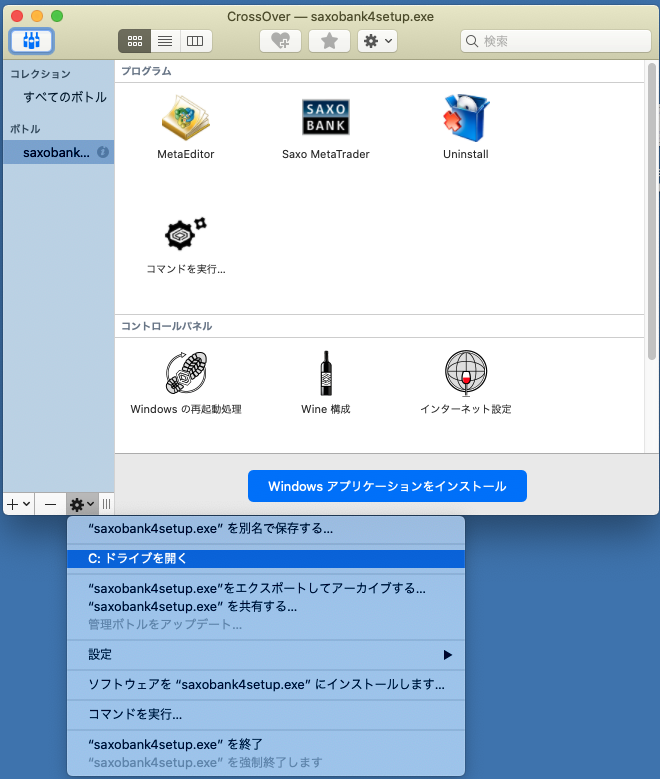The height and width of the screenshot is (779, 660).
Task: Open the コマンドを実行 gear icon in programs
Action: tap(185, 234)
